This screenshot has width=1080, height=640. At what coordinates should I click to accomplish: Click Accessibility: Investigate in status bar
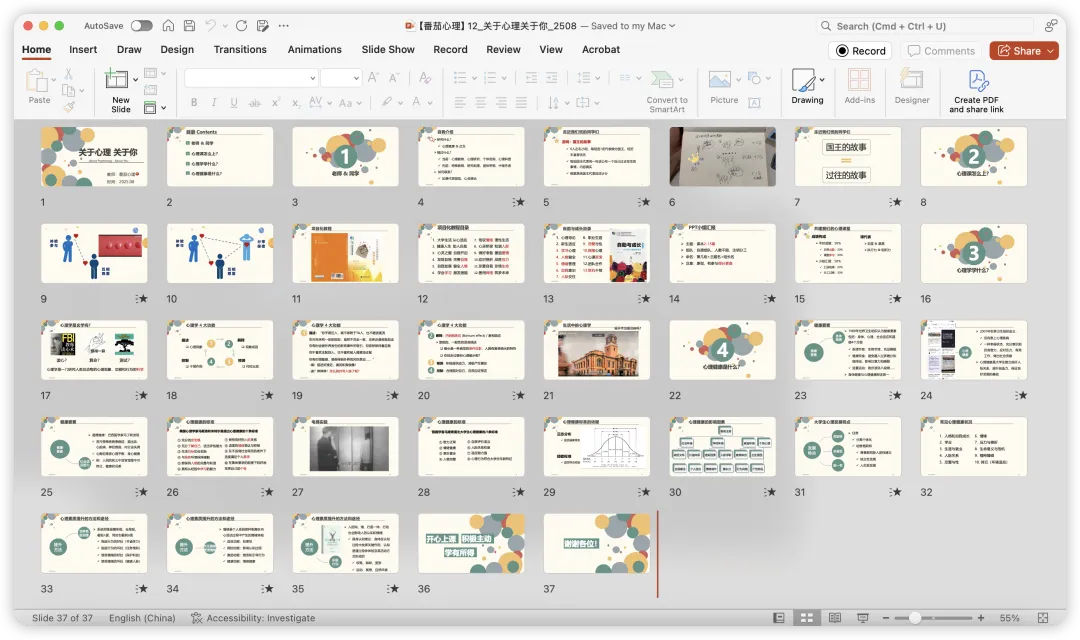tap(253, 618)
